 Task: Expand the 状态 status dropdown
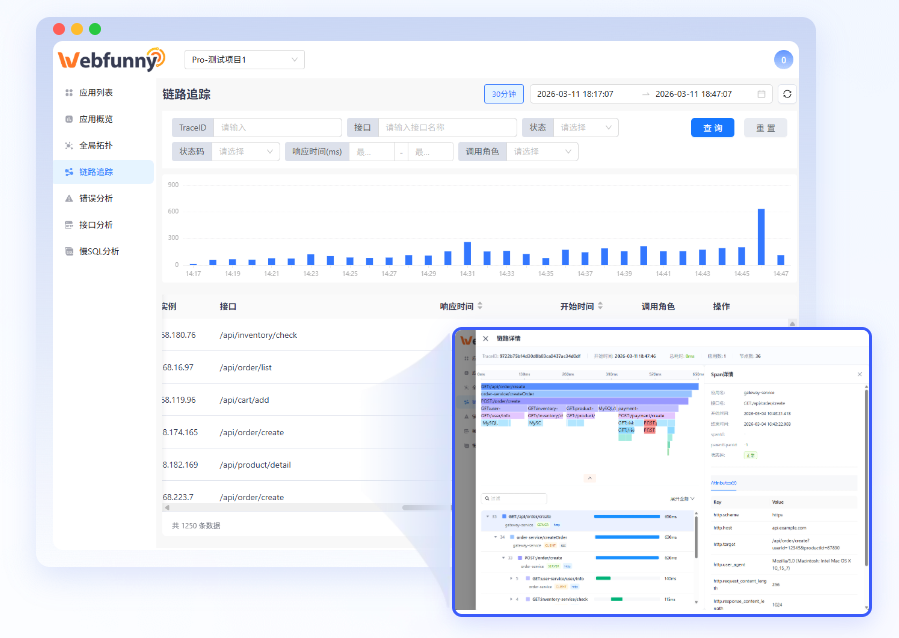pyautogui.click(x=585, y=128)
